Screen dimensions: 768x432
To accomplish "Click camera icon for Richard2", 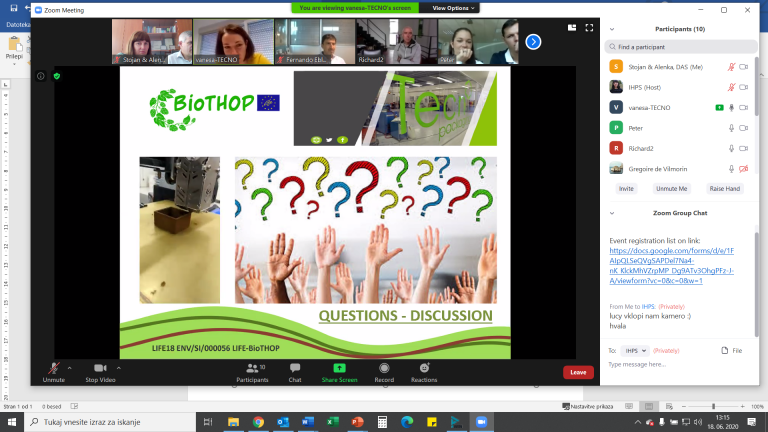I will [x=744, y=148].
